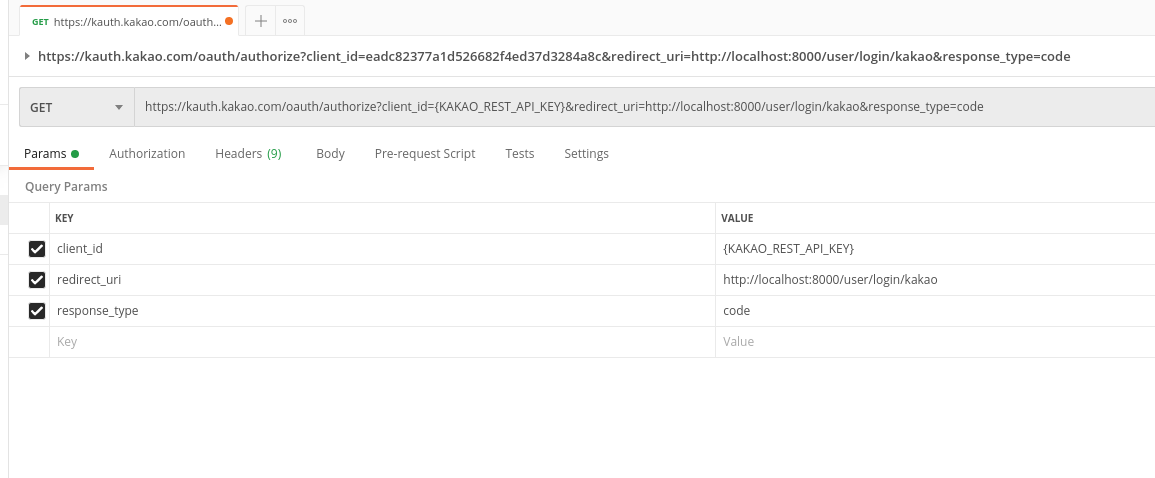Click the orange unsaved dot on tab
This screenshot has width=1155, height=478.
coord(229,21)
